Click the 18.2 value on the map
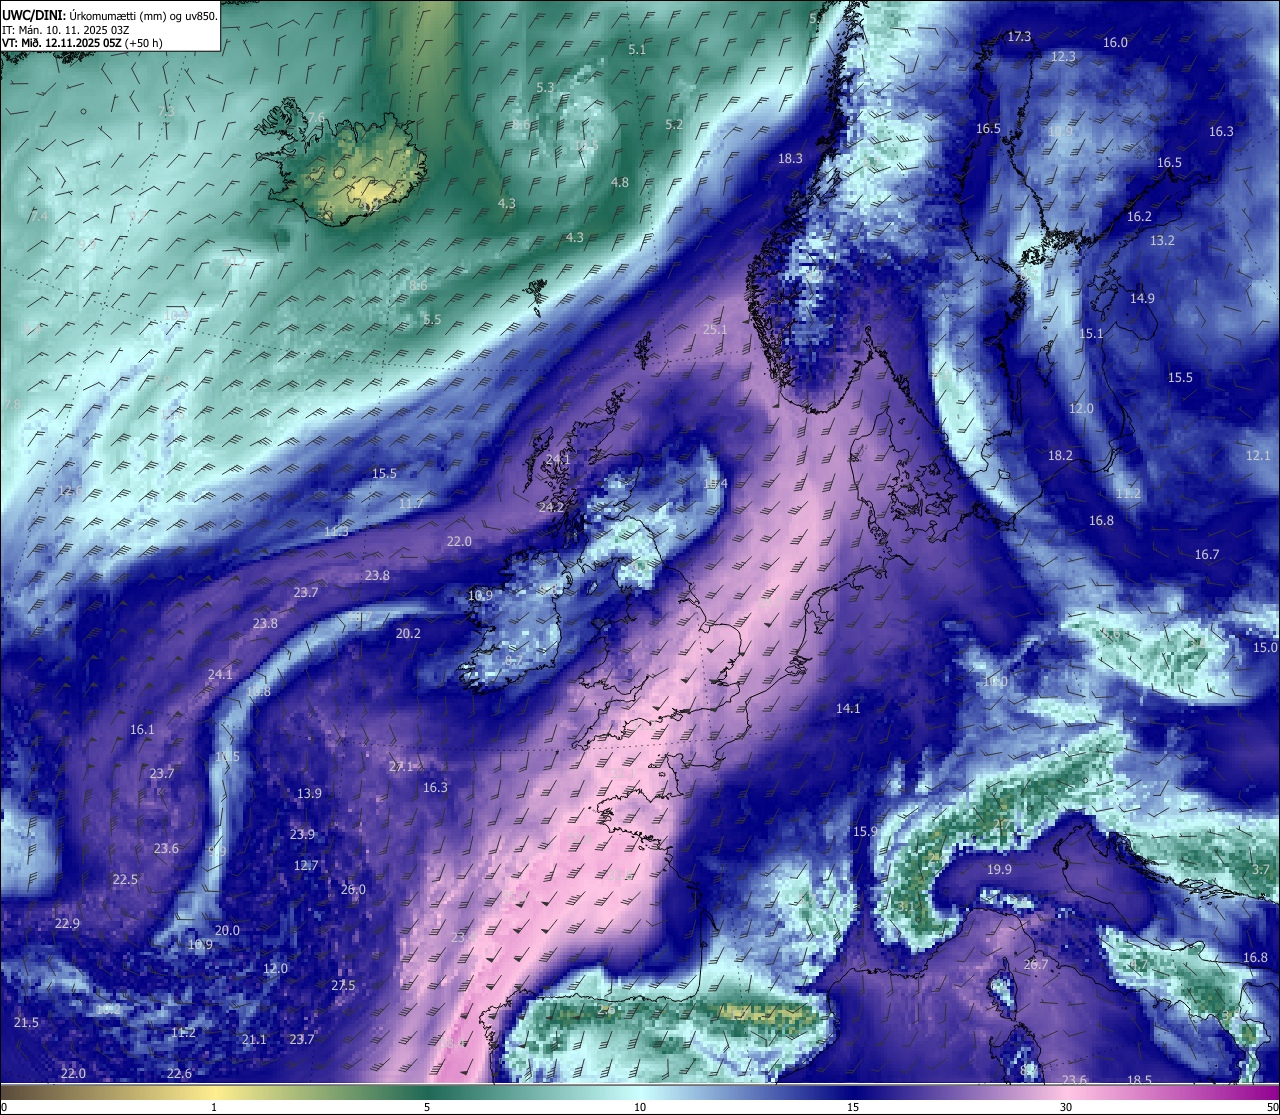The width and height of the screenshot is (1280, 1115). click(x=1060, y=456)
